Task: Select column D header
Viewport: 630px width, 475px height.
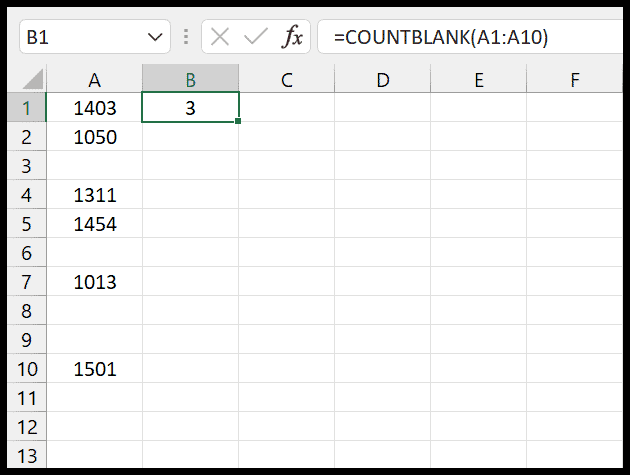Action: (x=382, y=80)
